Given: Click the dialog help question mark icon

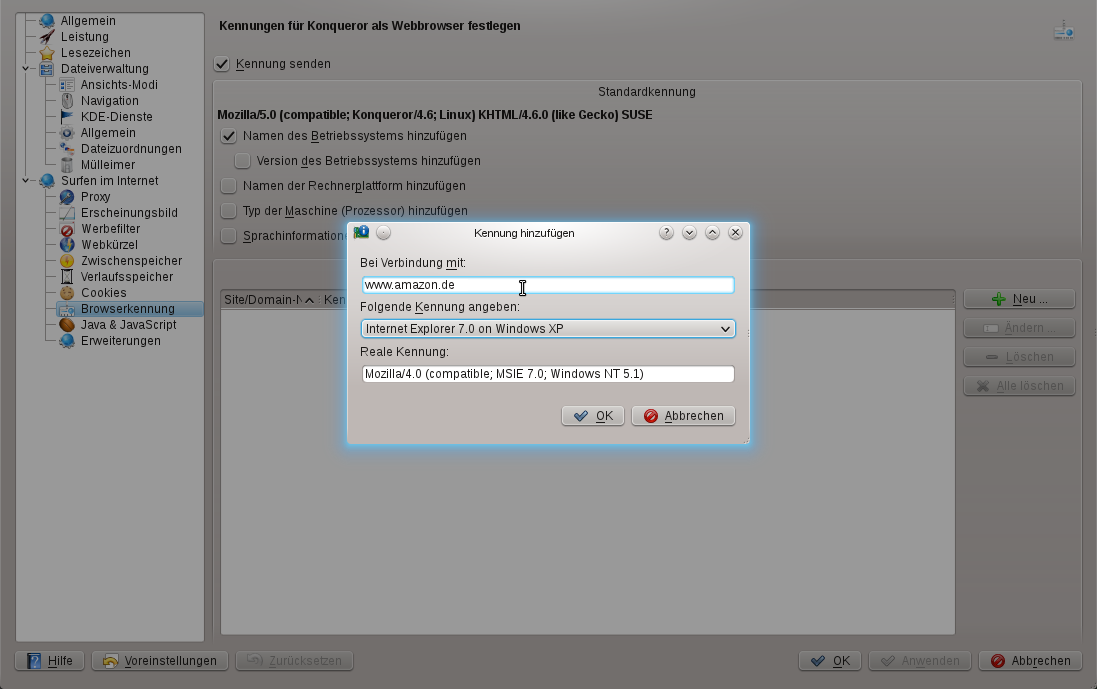Looking at the screenshot, I should click(x=667, y=232).
